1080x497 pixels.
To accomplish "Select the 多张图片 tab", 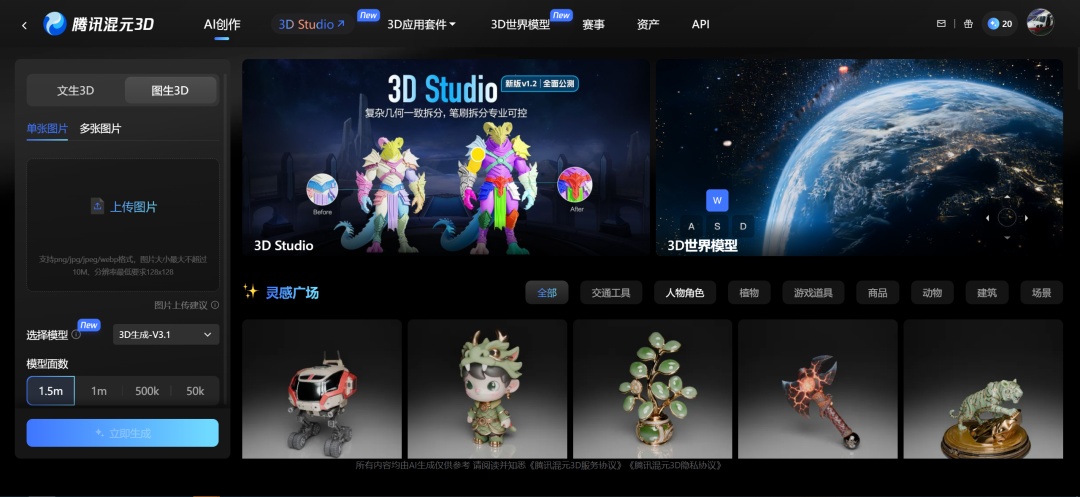I will coord(100,129).
